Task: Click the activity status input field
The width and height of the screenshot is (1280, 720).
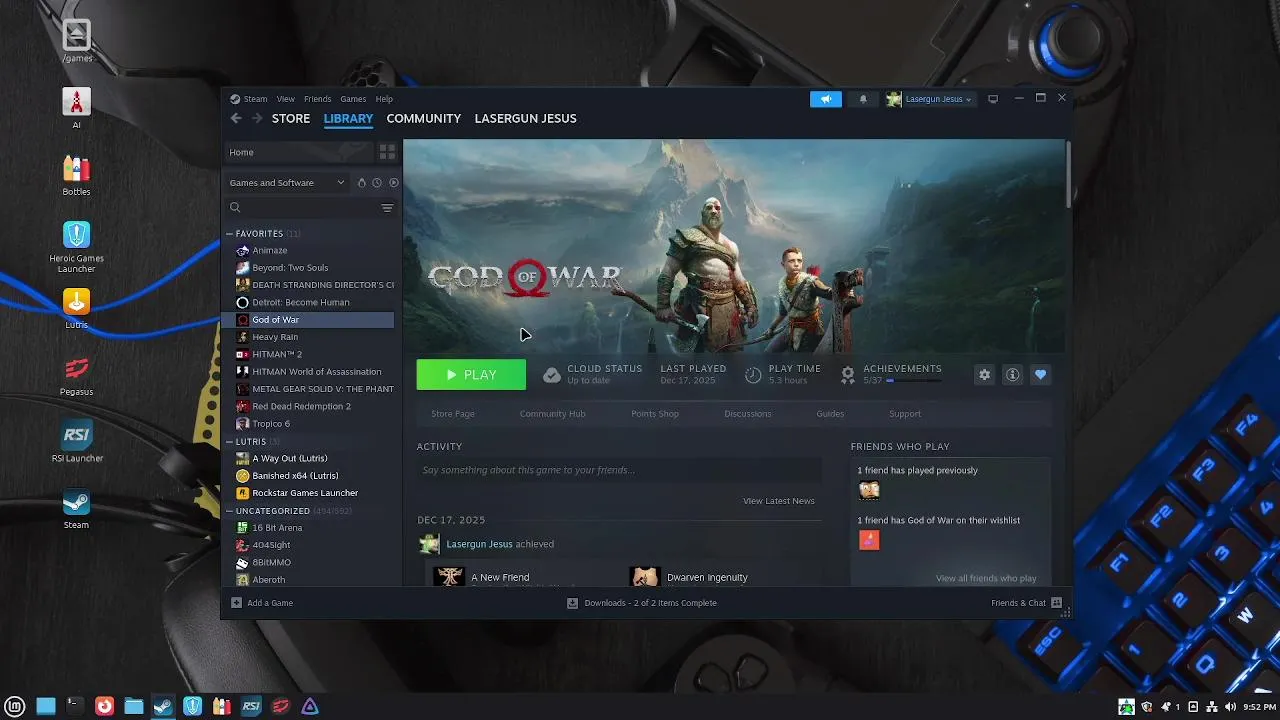Action: (619, 470)
